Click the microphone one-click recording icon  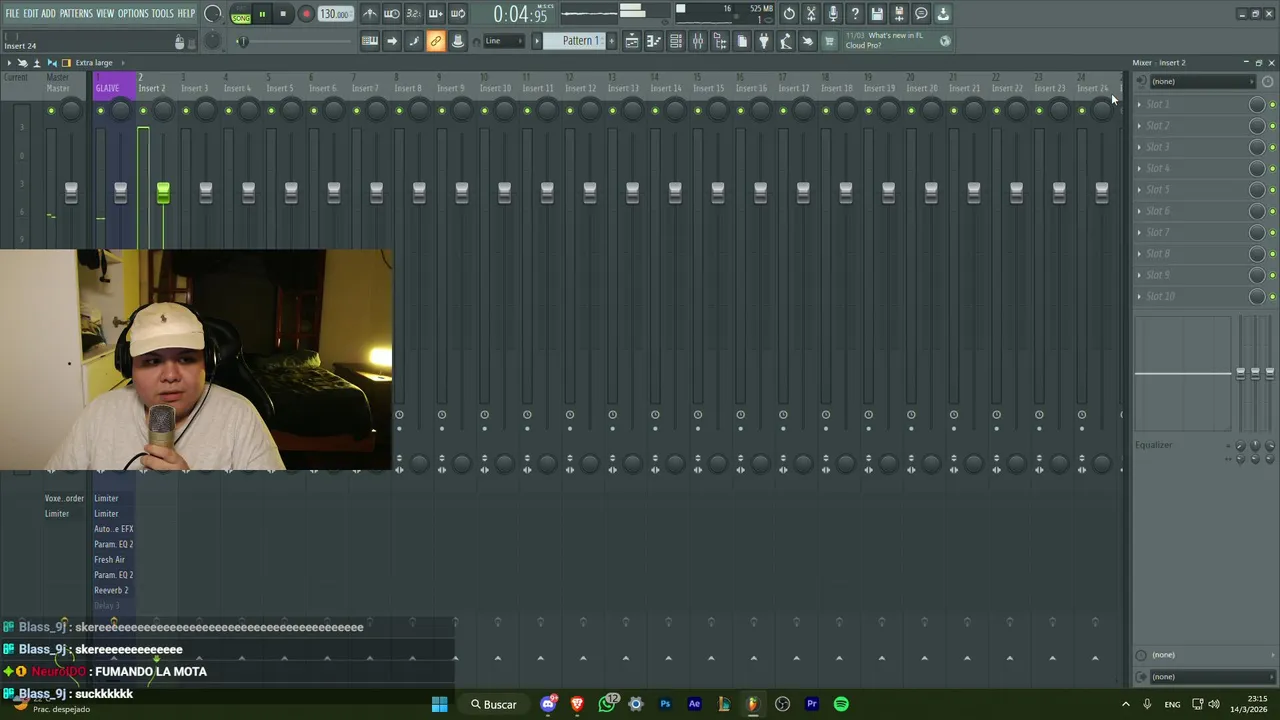[833, 14]
